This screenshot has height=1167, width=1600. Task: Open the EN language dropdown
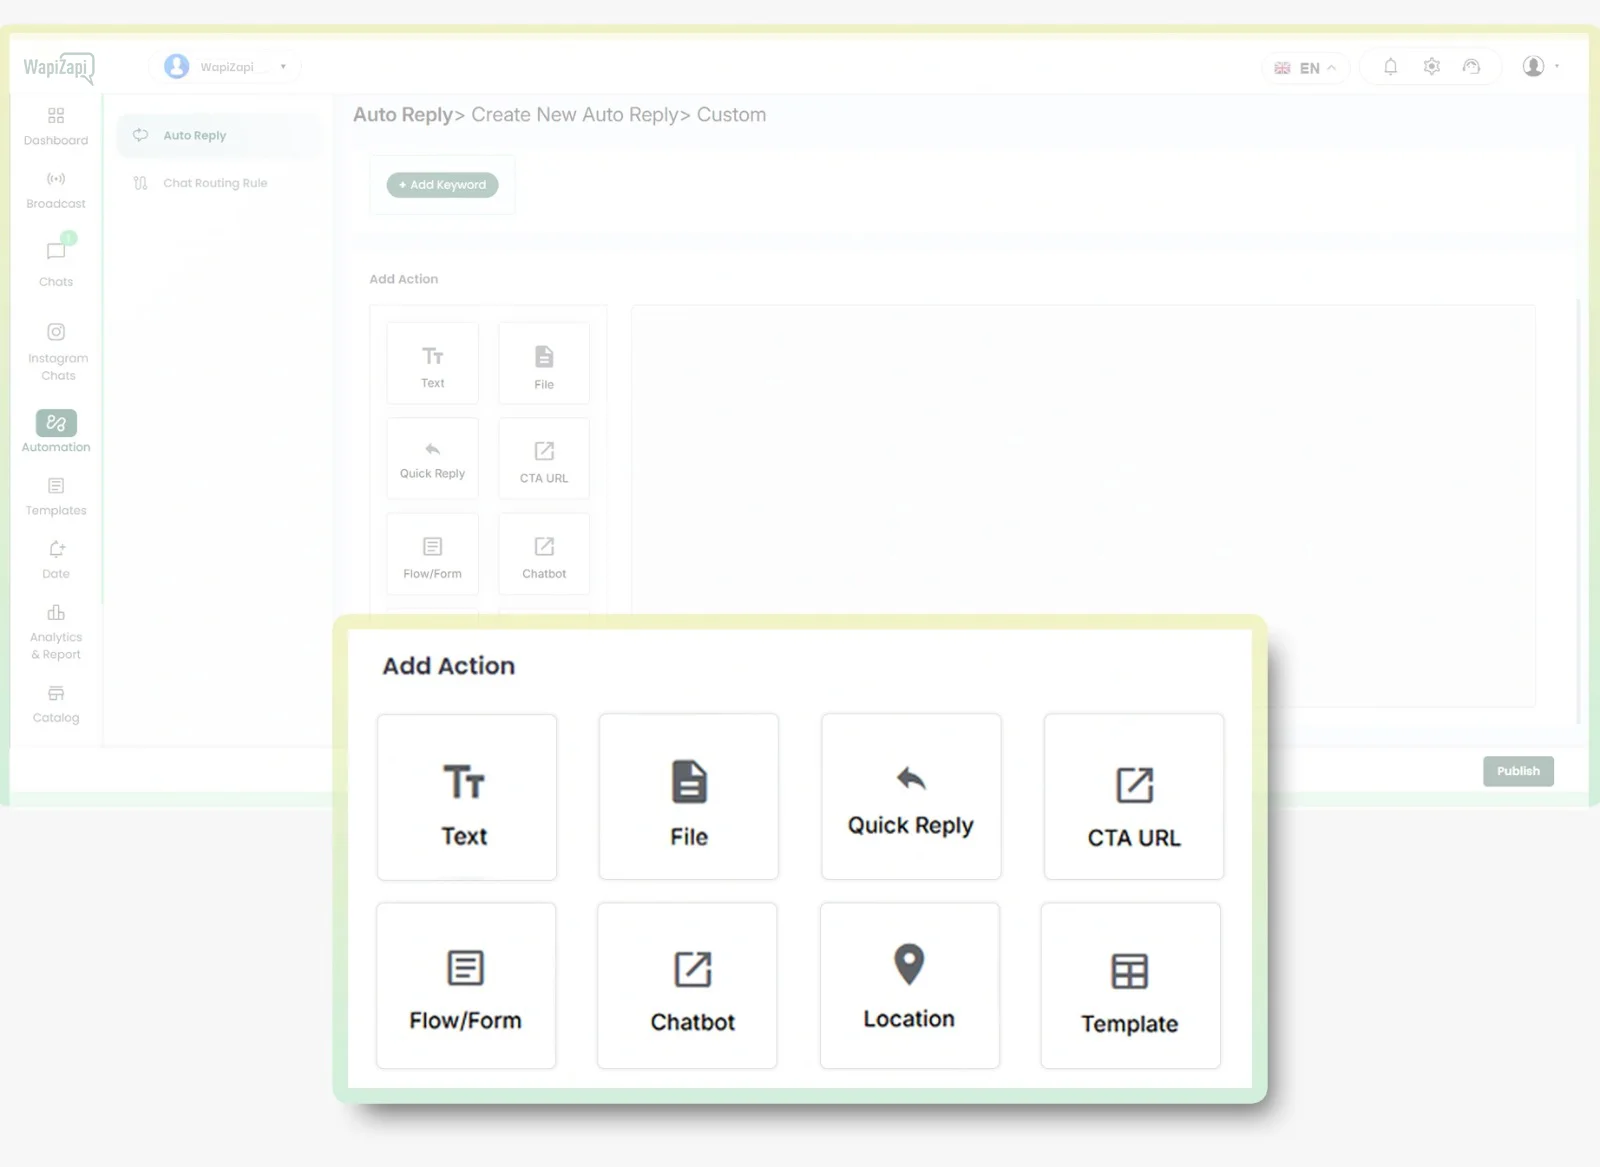(x=1306, y=67)
